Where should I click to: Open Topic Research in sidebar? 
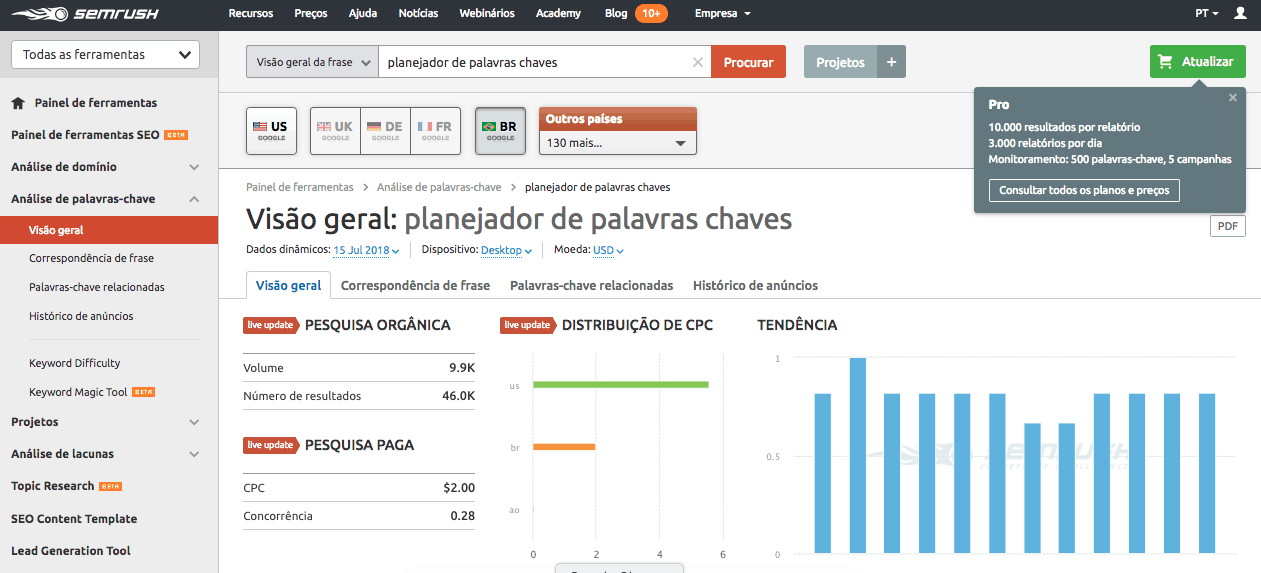tap(52, 486)
